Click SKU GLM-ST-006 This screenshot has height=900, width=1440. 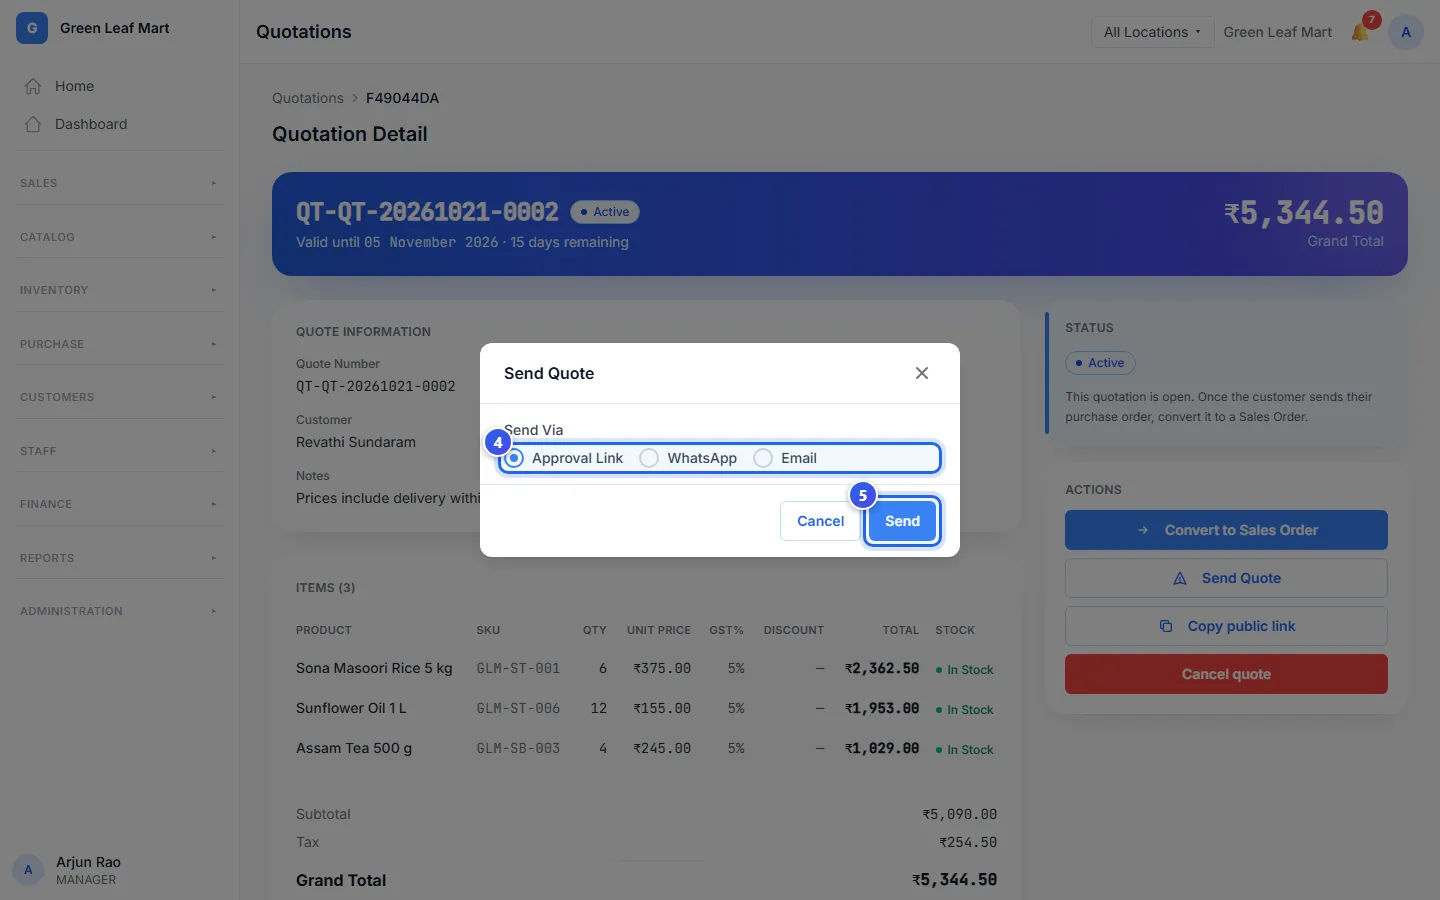[518, 708]
